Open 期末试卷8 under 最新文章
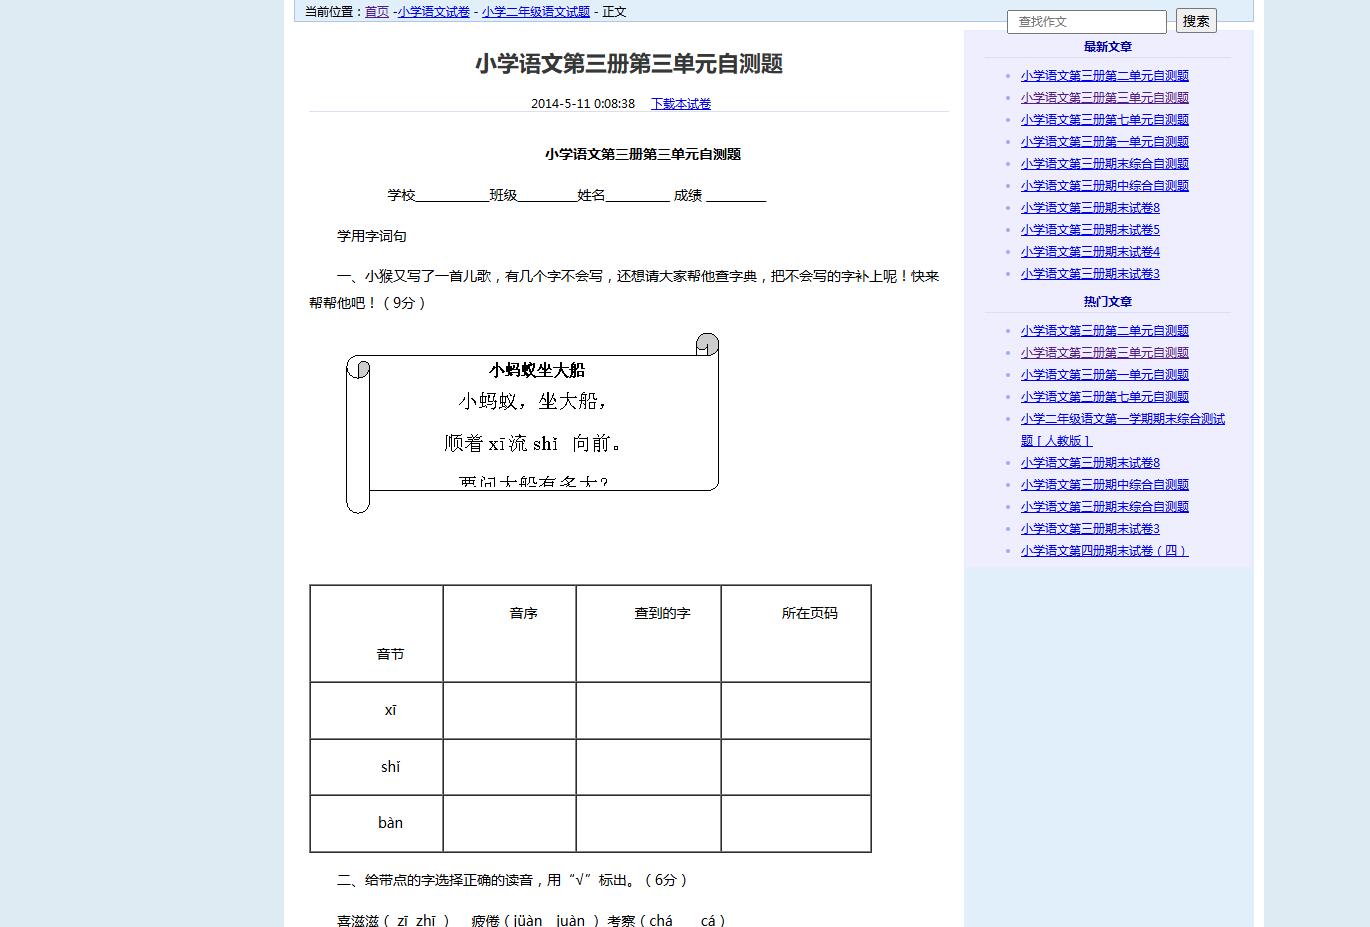 click(1090, 208)
